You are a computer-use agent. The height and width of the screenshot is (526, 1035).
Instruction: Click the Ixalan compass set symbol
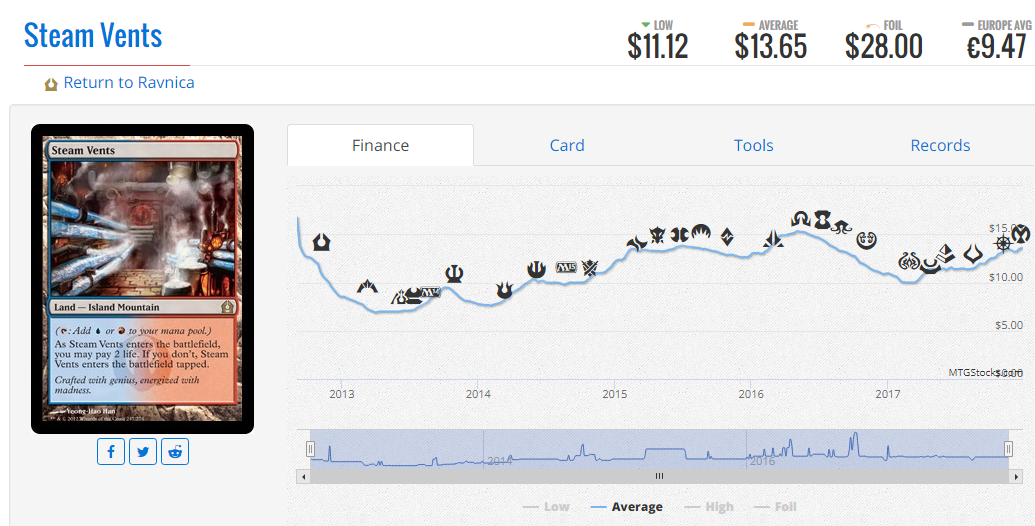tap(1003, 243)
